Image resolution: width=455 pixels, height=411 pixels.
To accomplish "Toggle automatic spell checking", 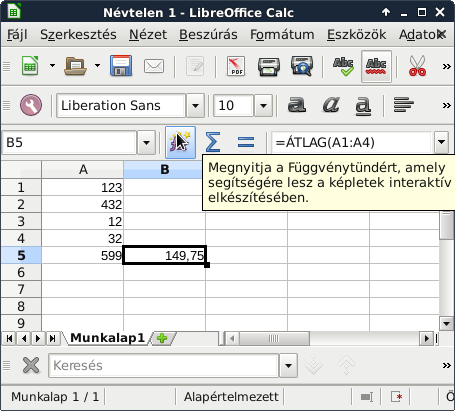I will click(x=376, y=66).
